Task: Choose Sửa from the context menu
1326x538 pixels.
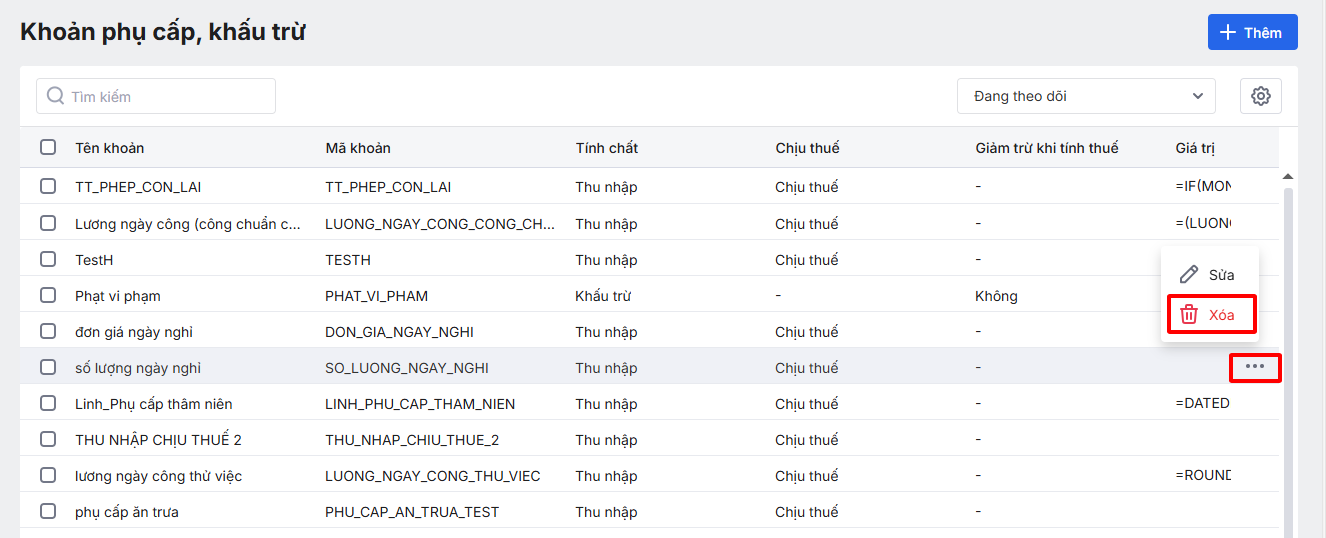Action: click(x=1221, y=275)
